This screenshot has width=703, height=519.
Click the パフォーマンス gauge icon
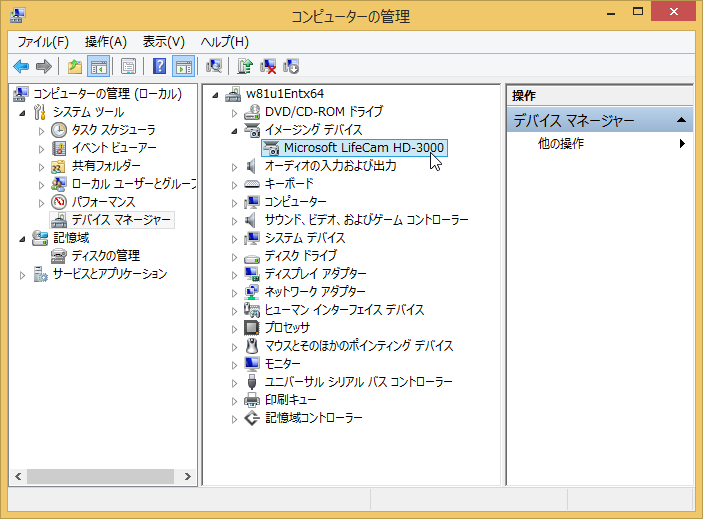click(x=59, y=202)
